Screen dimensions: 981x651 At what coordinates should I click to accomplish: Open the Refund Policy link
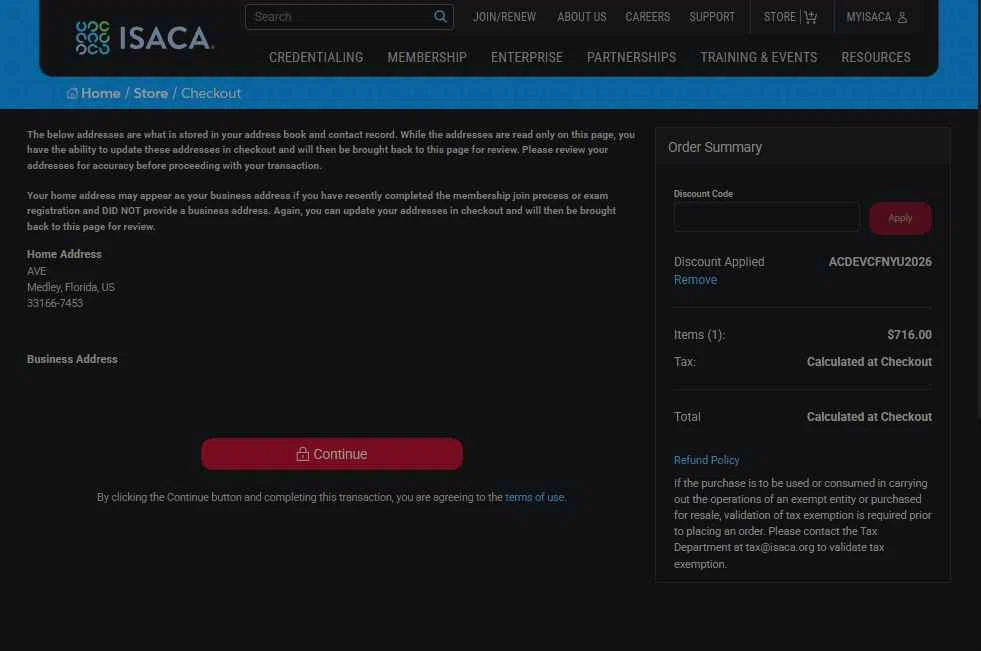click(x=706, y=460)
